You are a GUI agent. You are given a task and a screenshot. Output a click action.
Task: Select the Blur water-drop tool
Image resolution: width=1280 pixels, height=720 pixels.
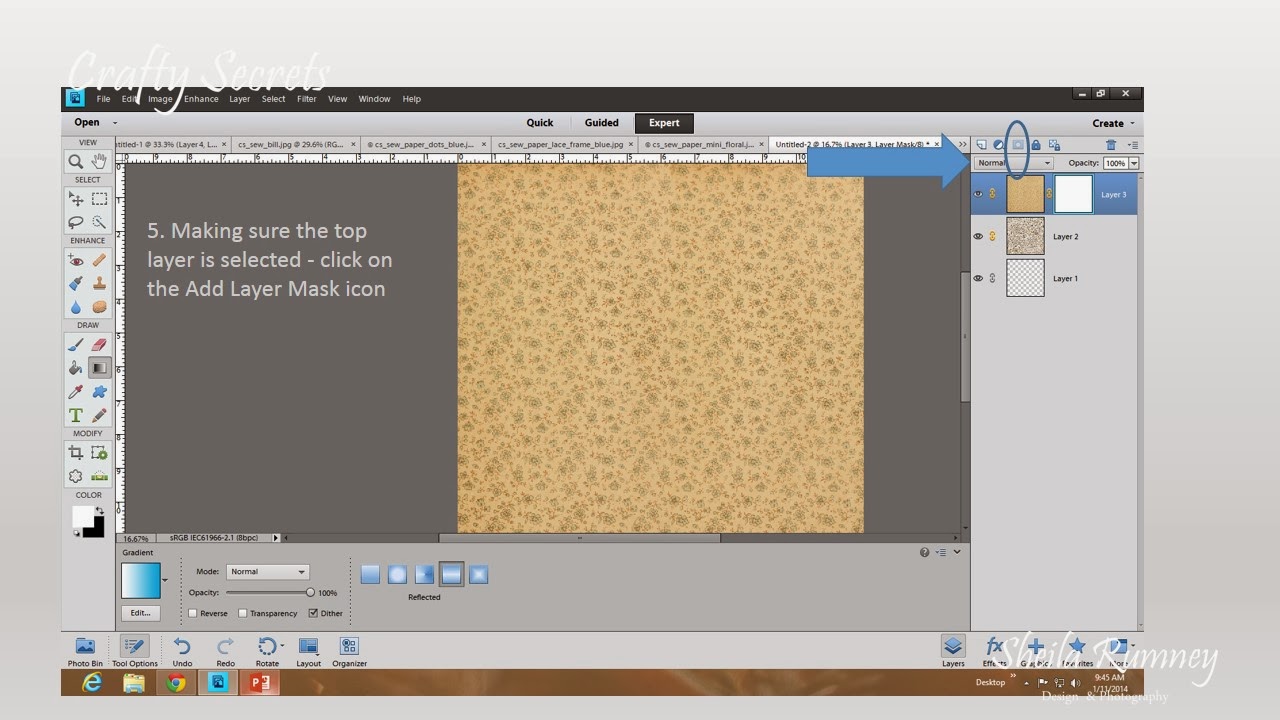click(x=76, y=308)
